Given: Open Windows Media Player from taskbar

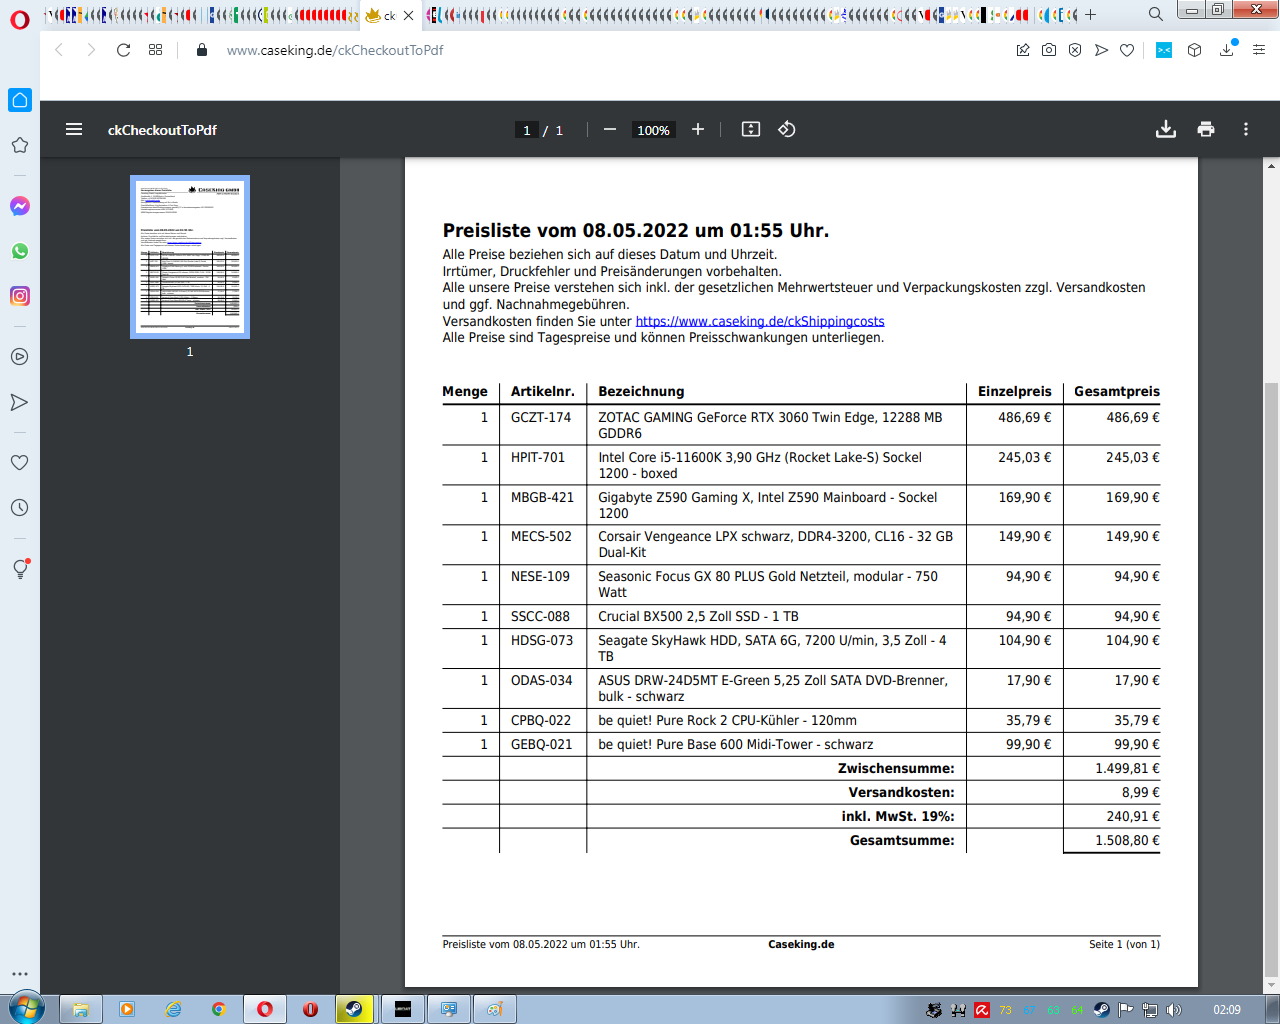Looking at the screenshot, I should (x=127, y=1009).
